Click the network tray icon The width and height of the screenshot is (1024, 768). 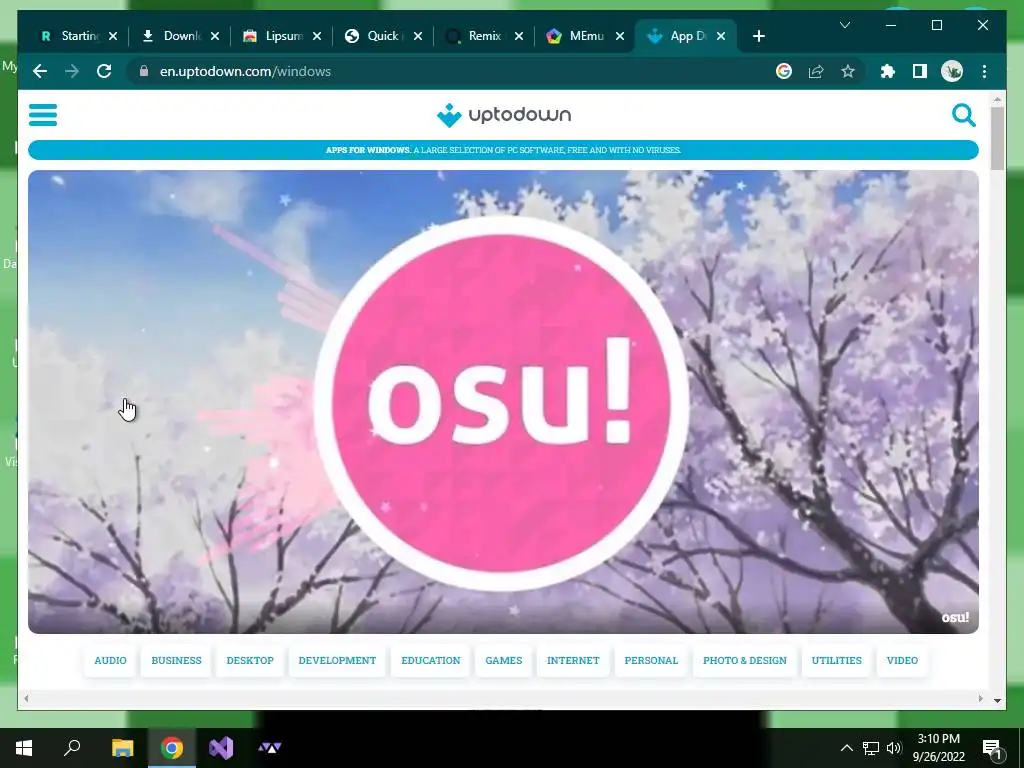871,748
